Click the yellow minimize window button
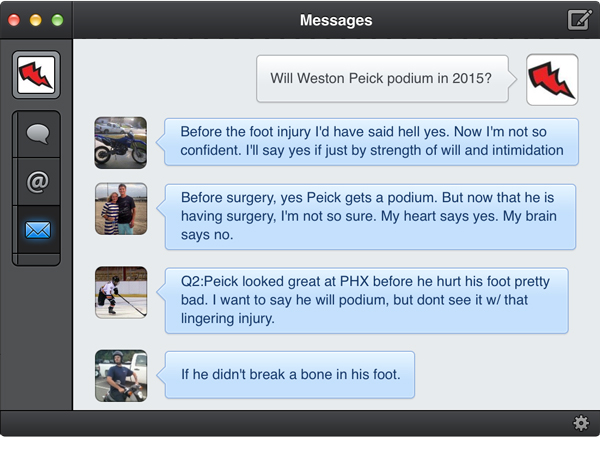This screenshot has height=455, width=600. point(36,20)
